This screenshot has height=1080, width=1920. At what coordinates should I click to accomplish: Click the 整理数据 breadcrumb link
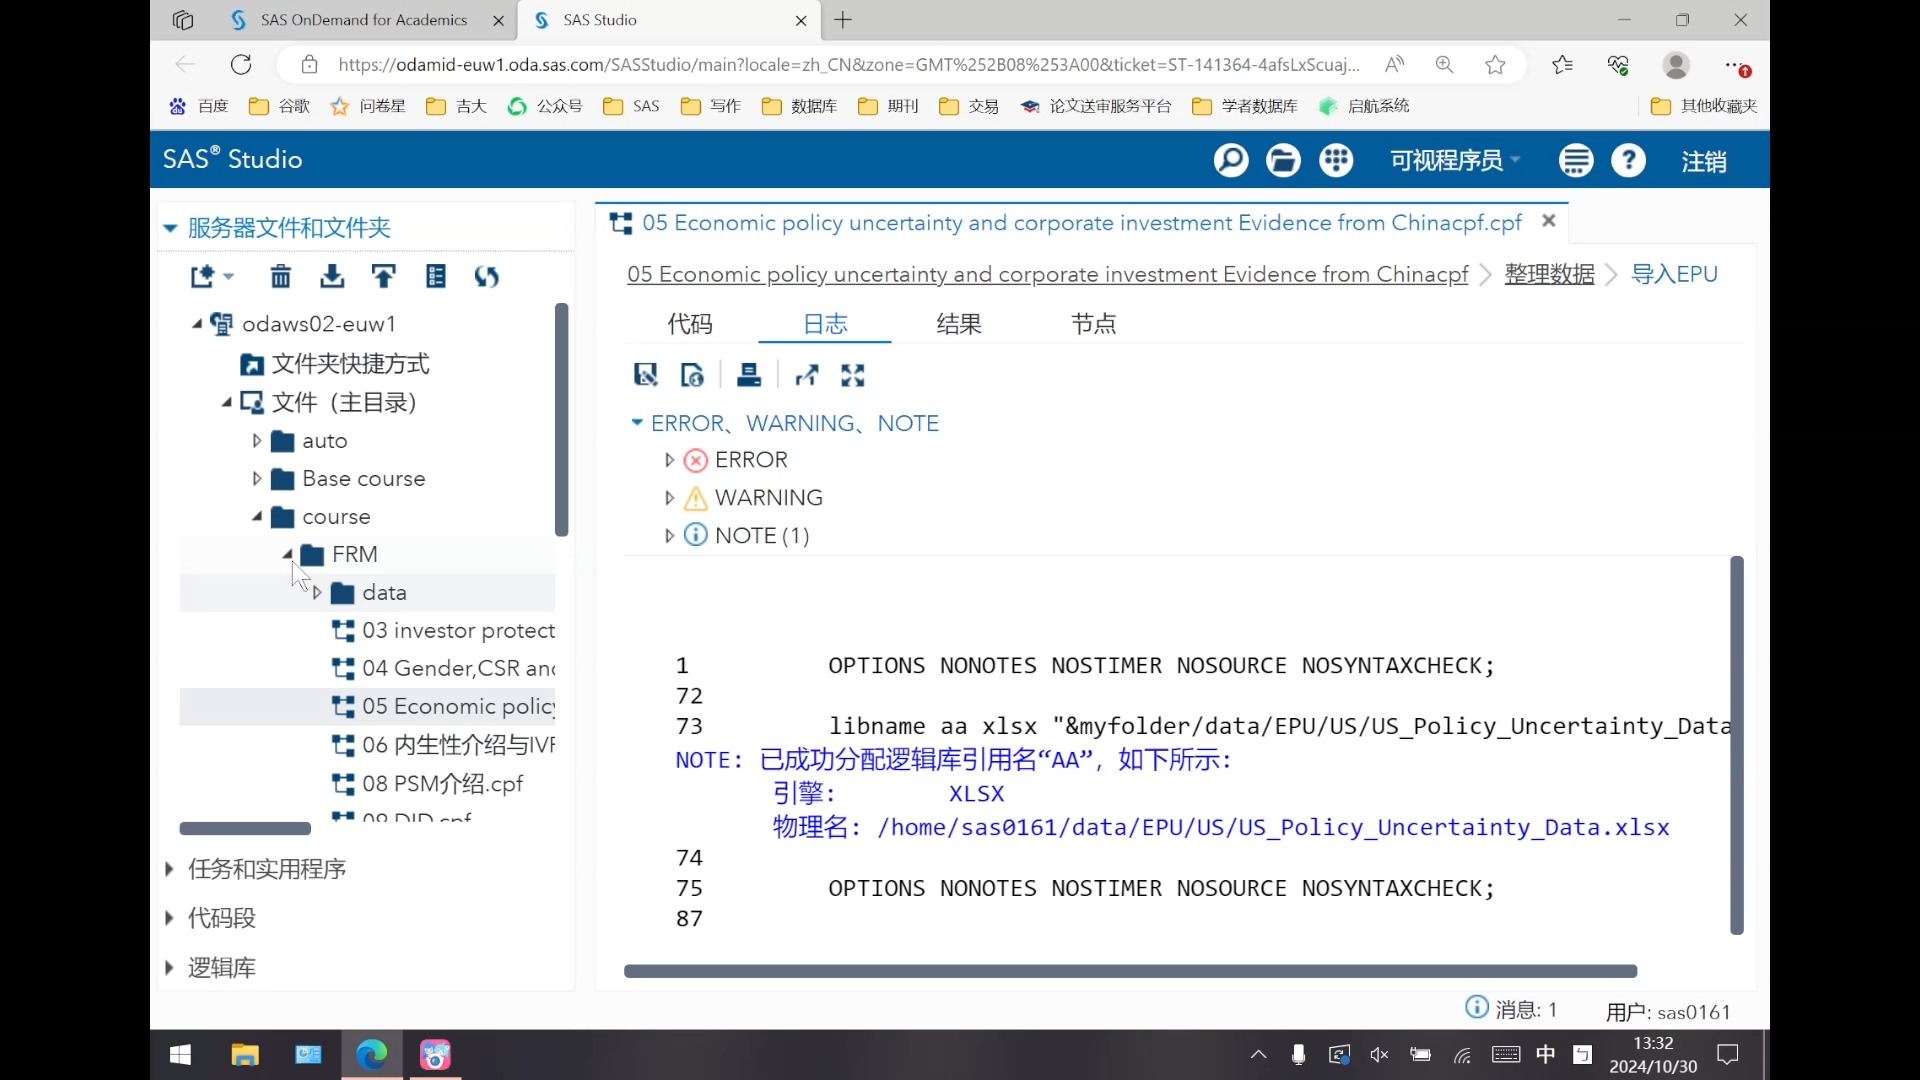click(x=1549, y=274)
